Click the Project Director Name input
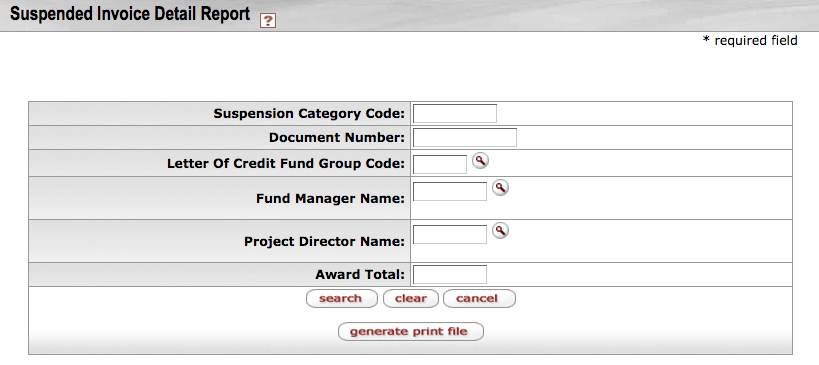The image size is (819, 365). point(450,234)
